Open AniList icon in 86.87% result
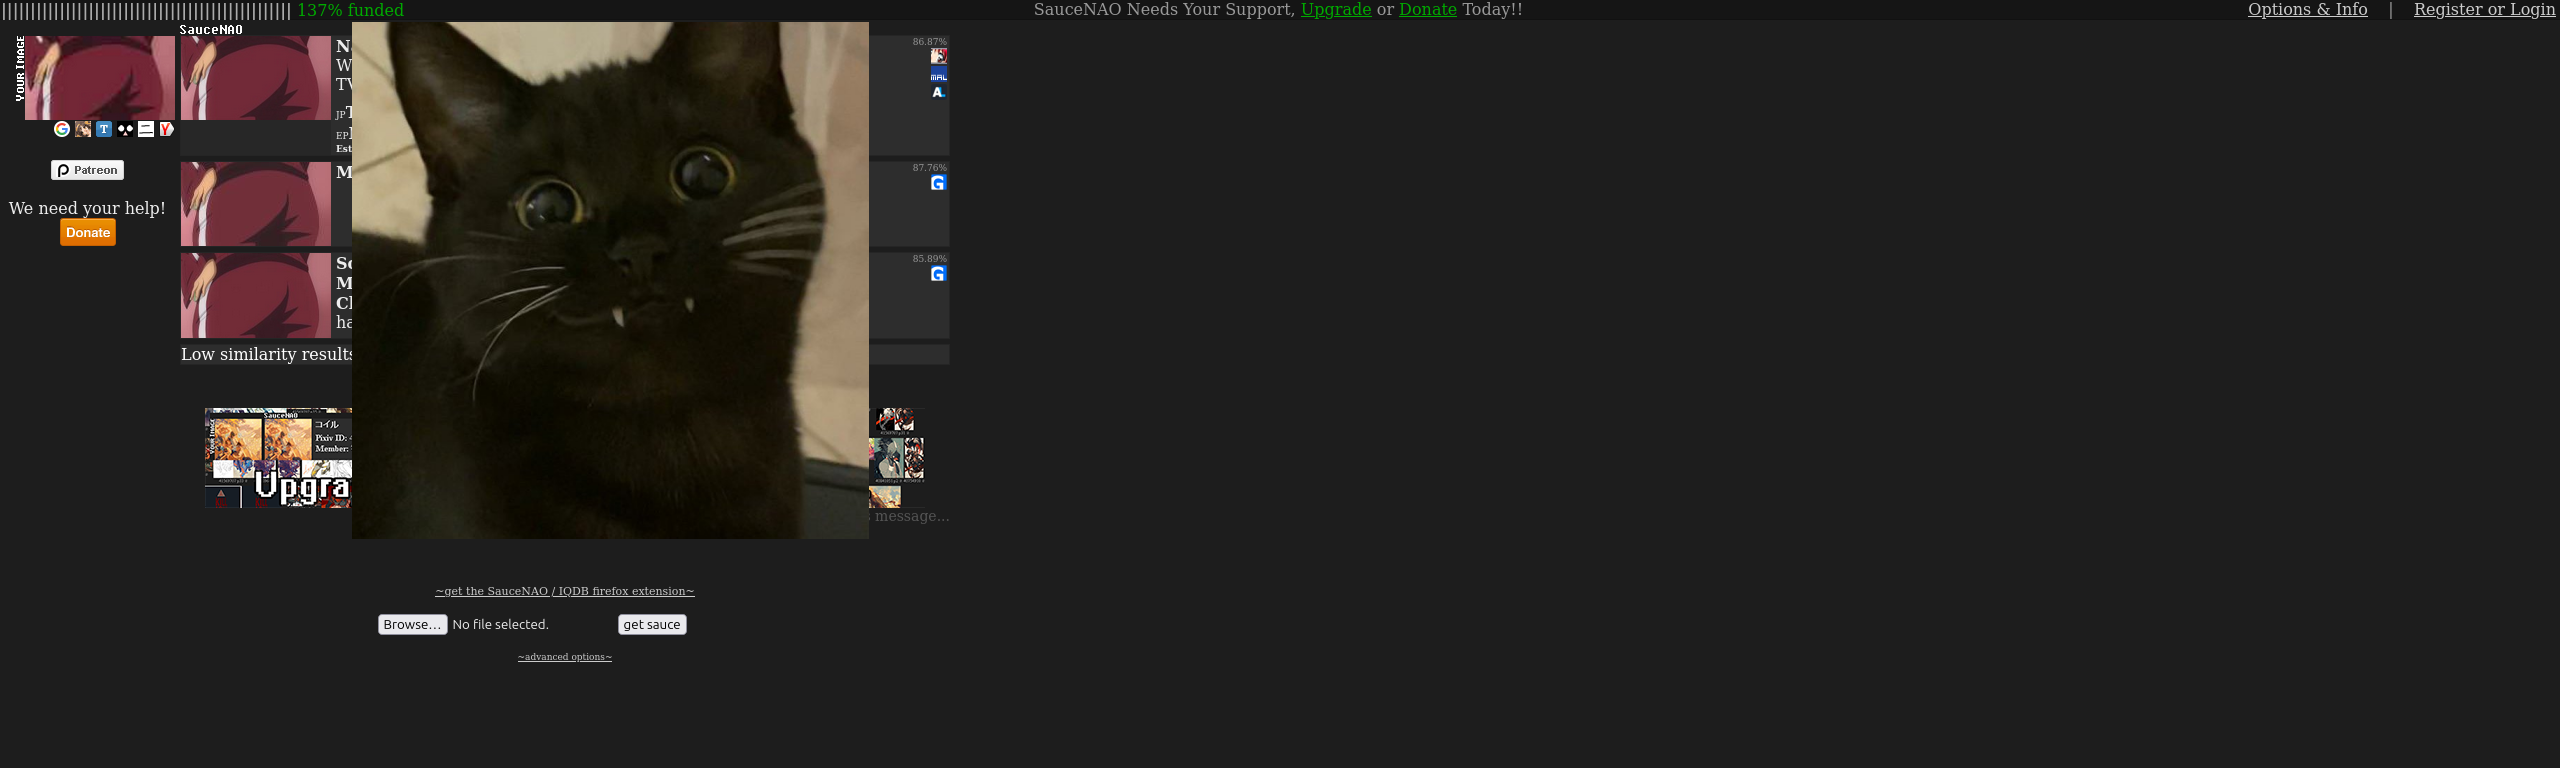 coord(938,92)
